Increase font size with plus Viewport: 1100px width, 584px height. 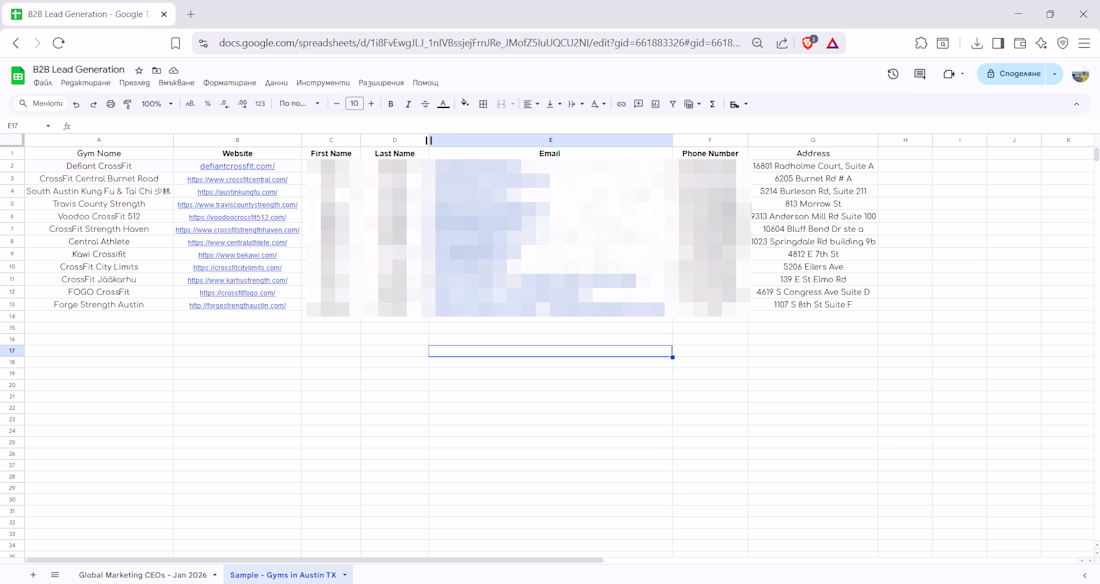point(371,104)
